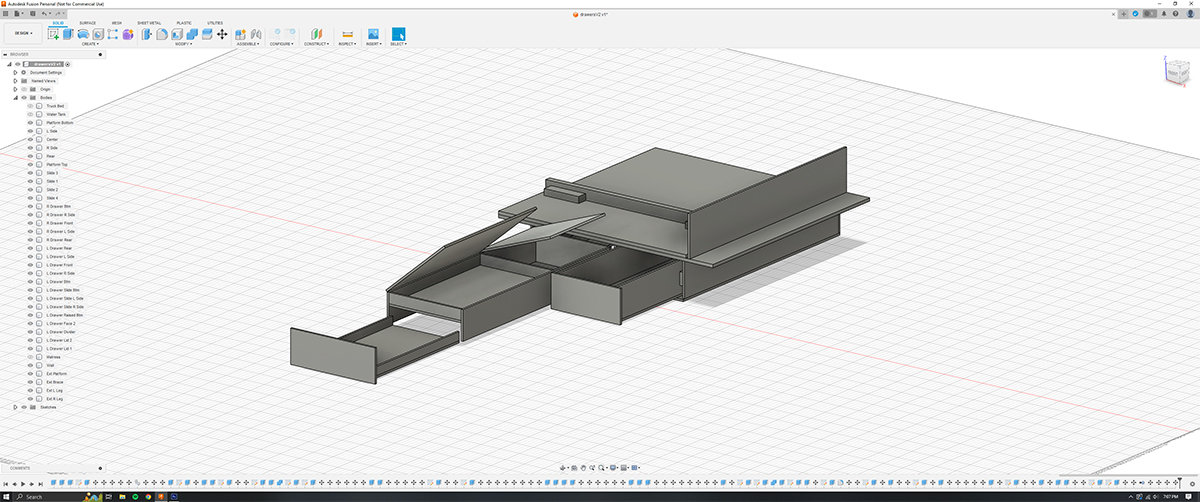Open the CREATE dropdown menu
The image size is (1200, 502).
pos(90,44)
